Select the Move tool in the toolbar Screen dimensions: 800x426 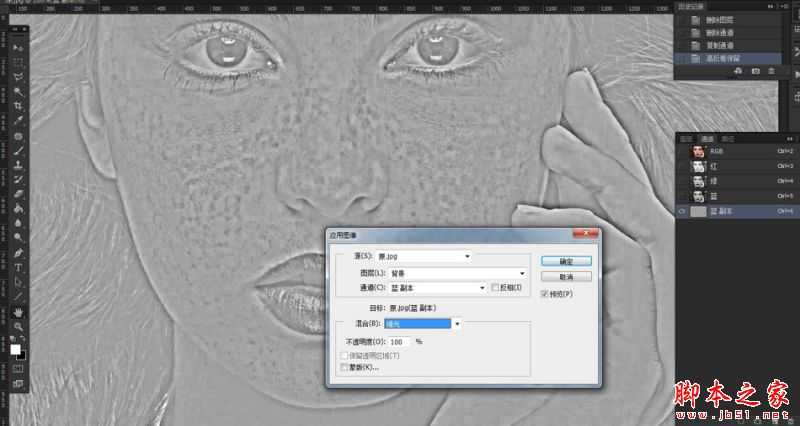click(x=19, y=47)
